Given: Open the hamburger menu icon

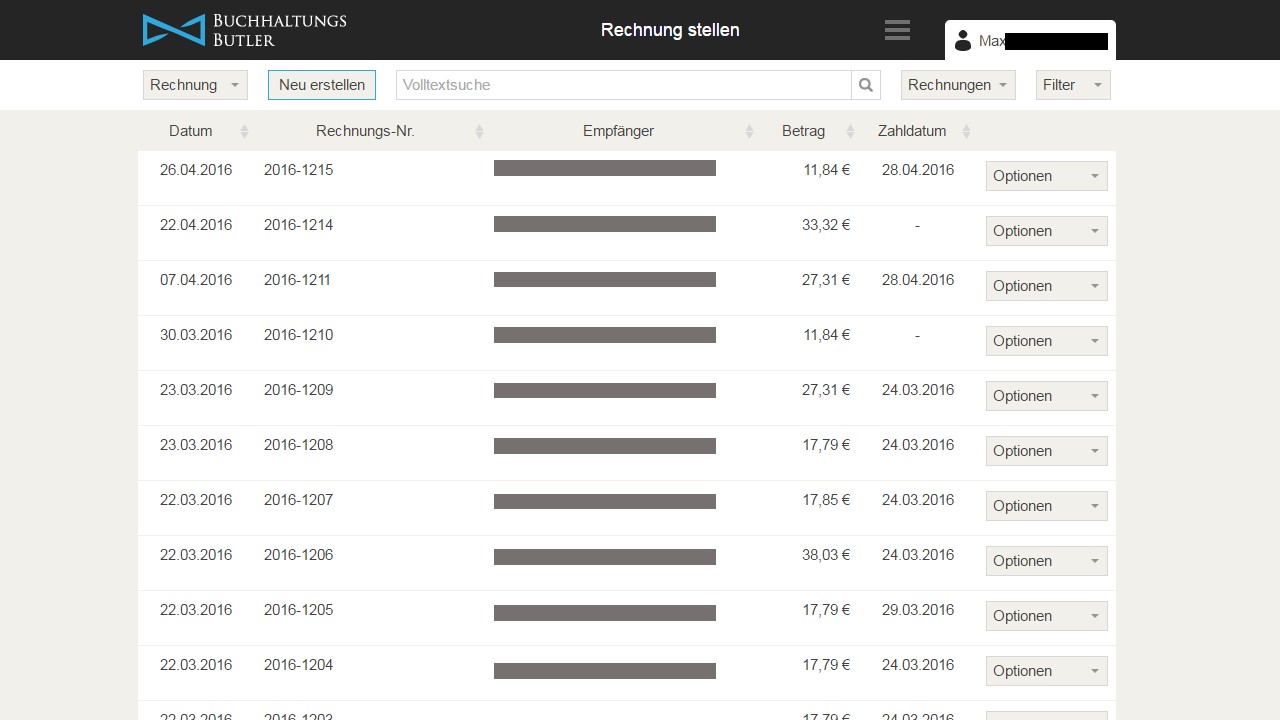Looking at the screenshot, I should (897, 30).
